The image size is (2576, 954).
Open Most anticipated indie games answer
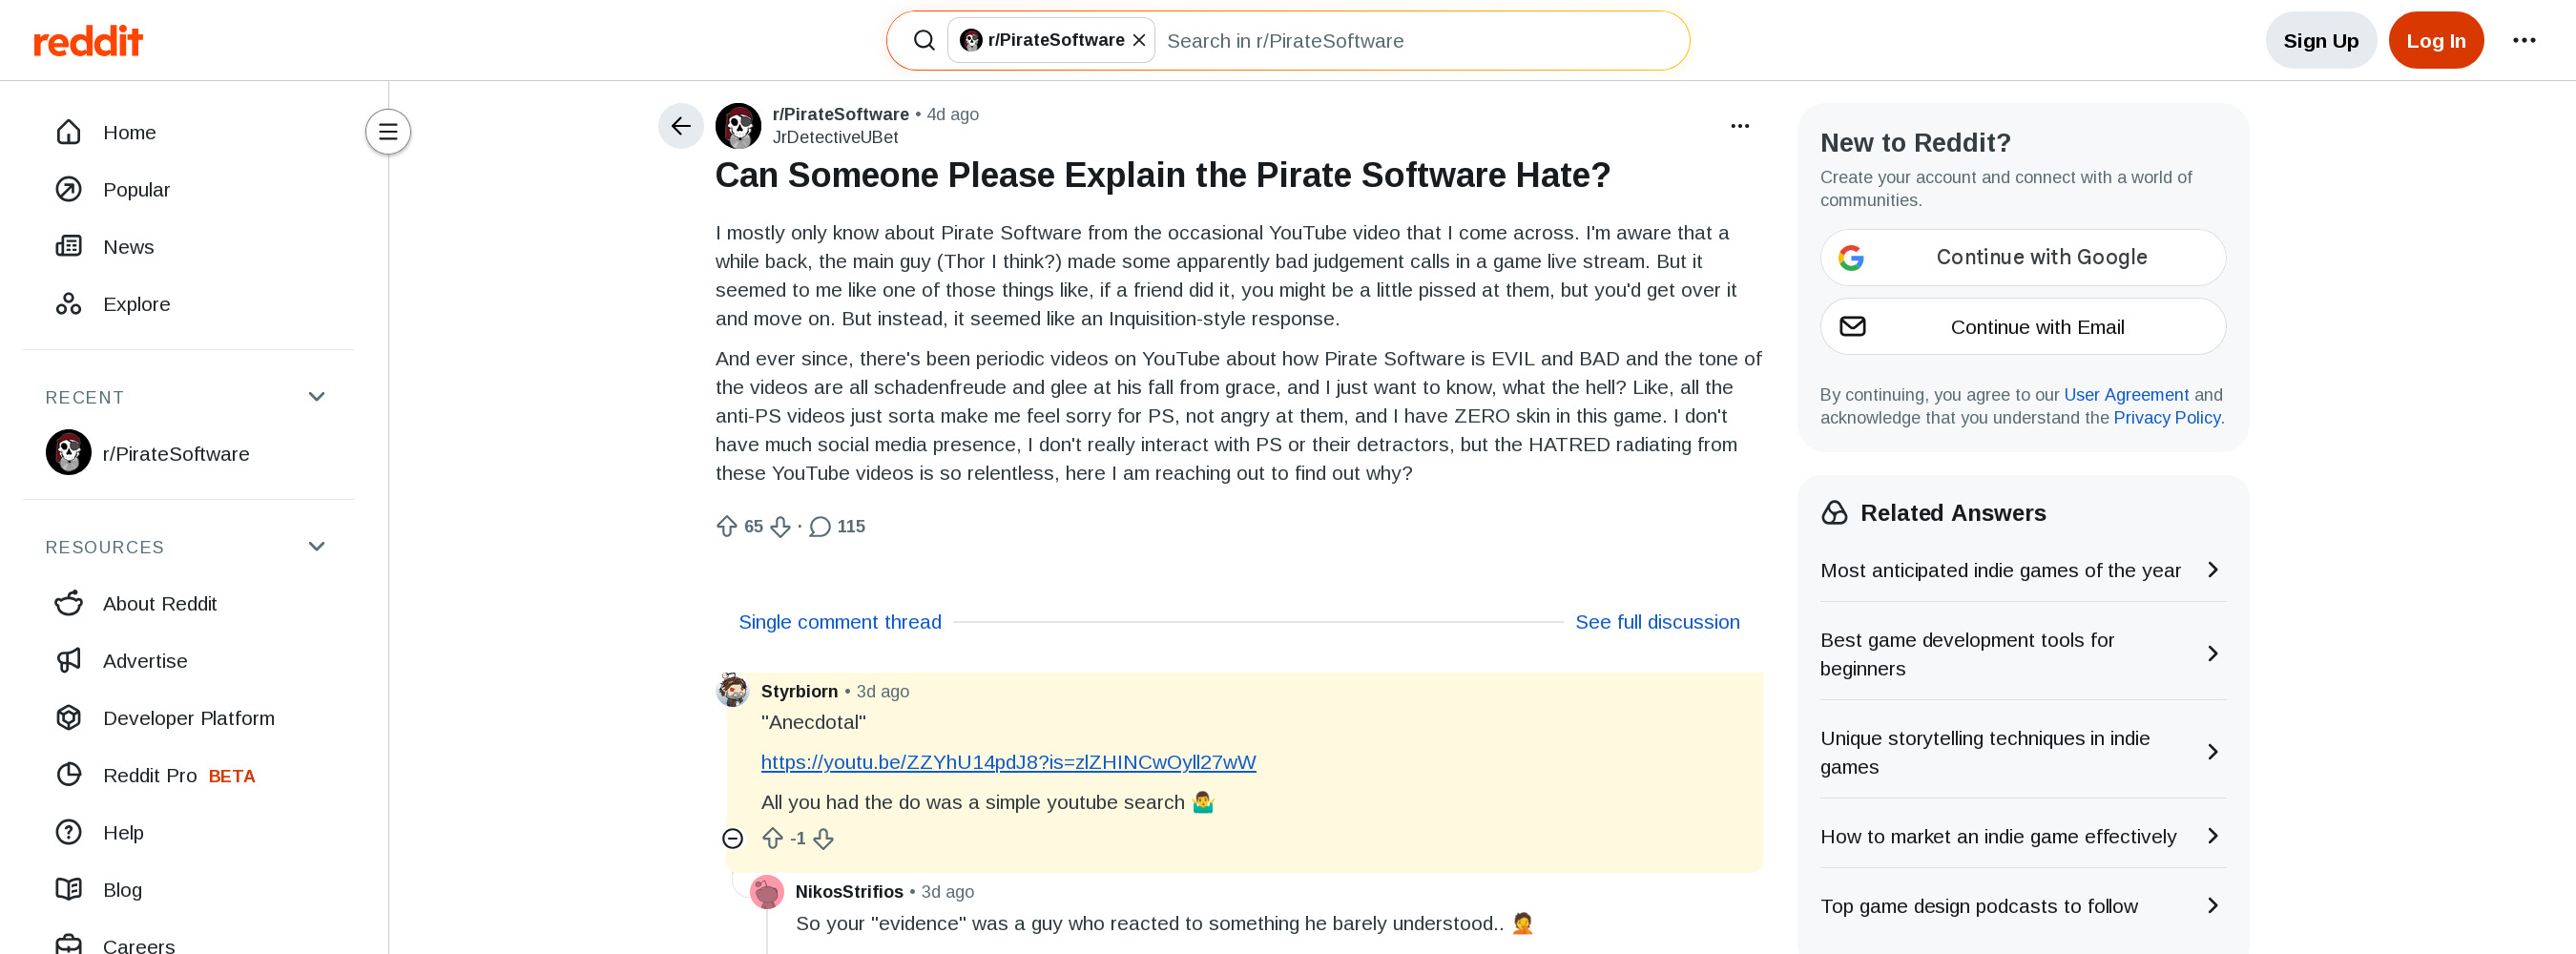click(2022, 570)
